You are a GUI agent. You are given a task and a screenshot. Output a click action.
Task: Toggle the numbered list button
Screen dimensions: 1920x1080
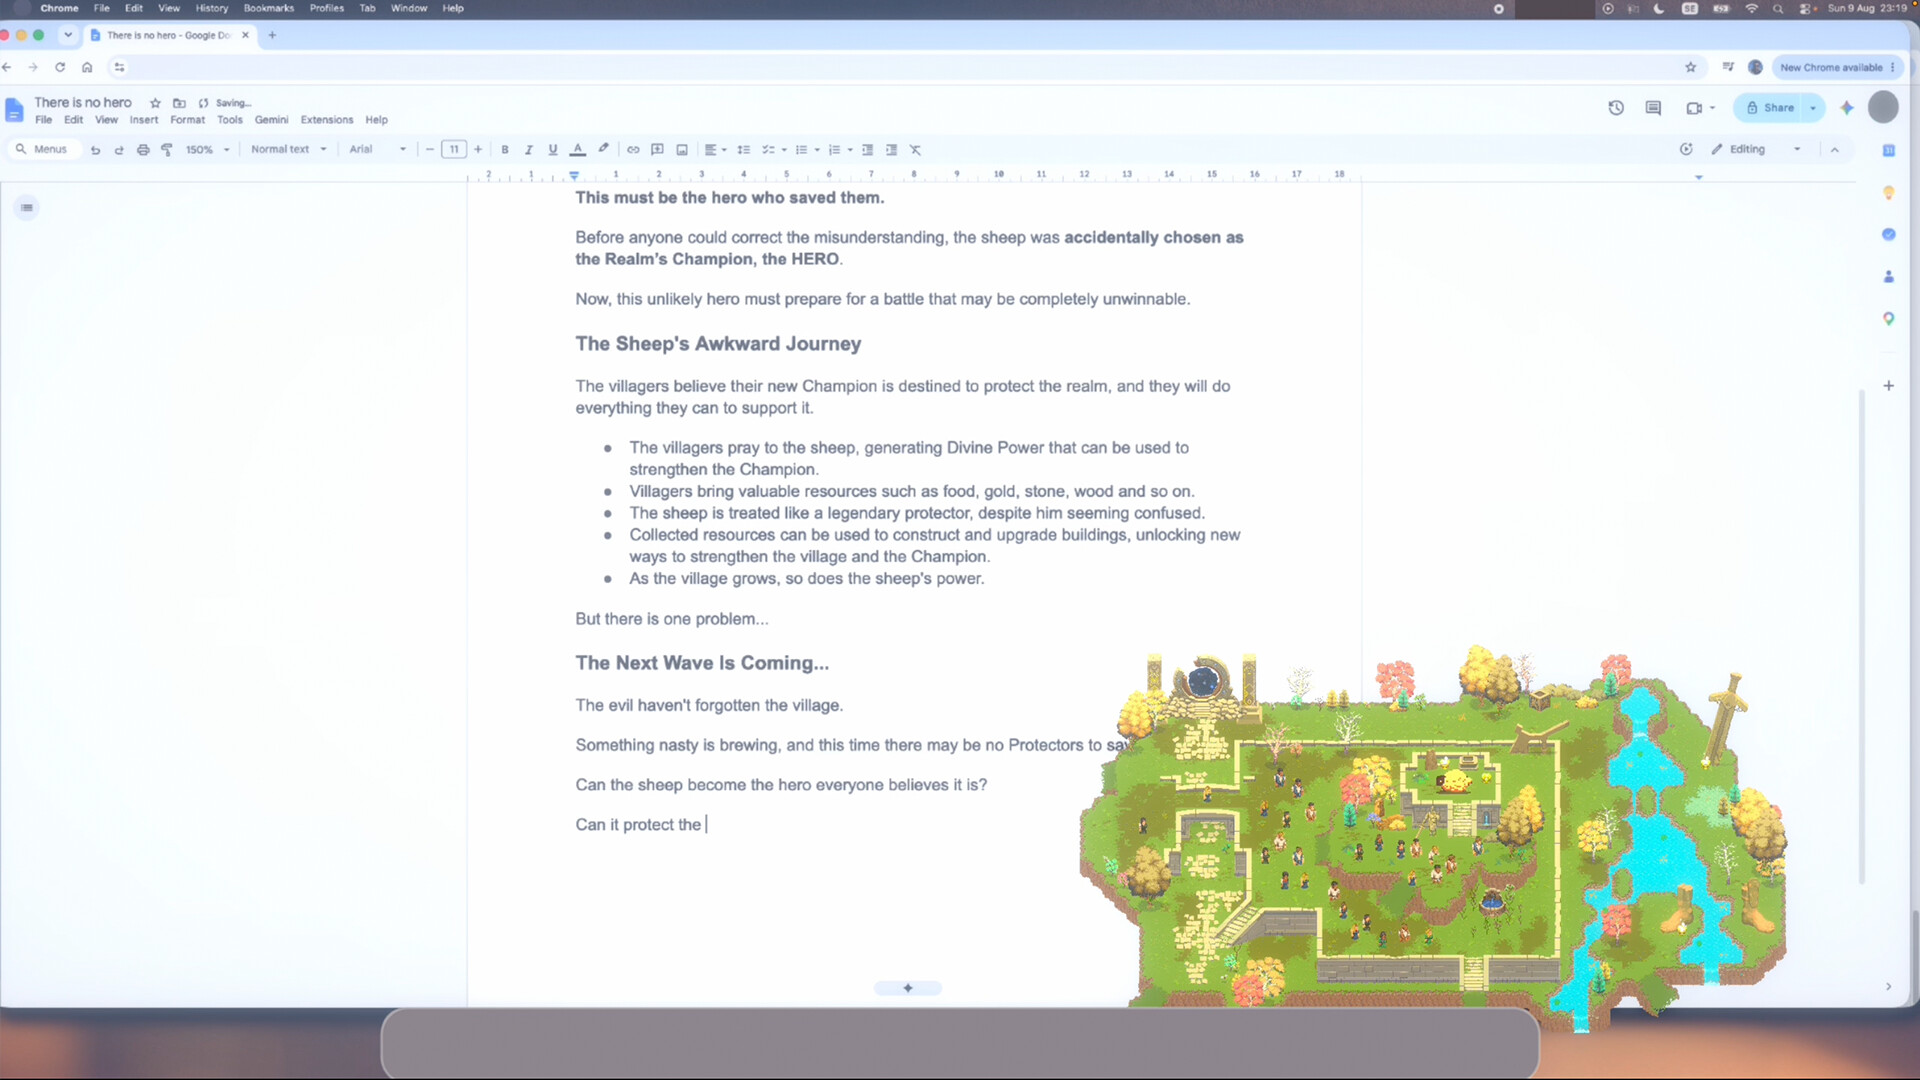click(x=834, y=150)
